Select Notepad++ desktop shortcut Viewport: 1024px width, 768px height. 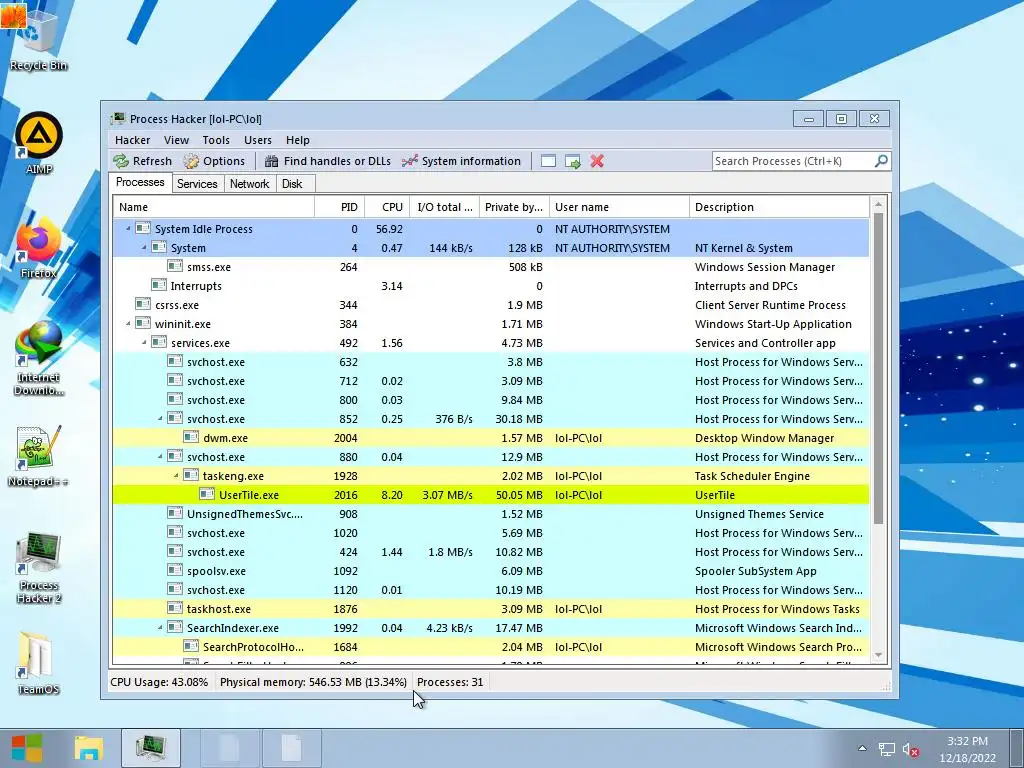point(39,456)
